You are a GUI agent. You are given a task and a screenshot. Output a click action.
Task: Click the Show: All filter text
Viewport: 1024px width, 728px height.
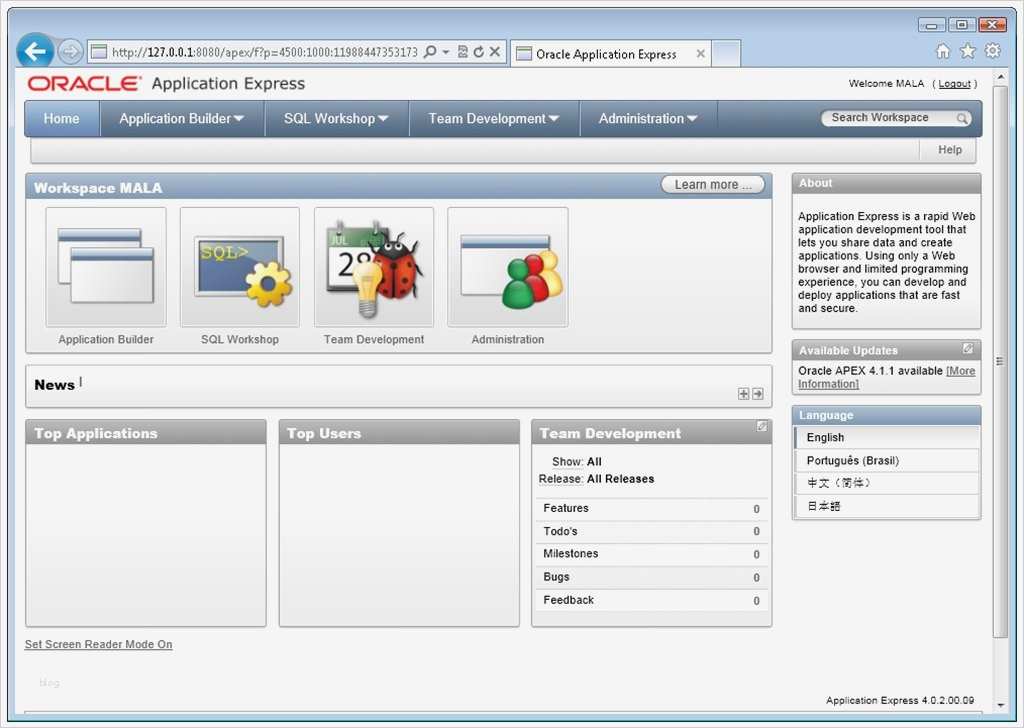[577, 462]
